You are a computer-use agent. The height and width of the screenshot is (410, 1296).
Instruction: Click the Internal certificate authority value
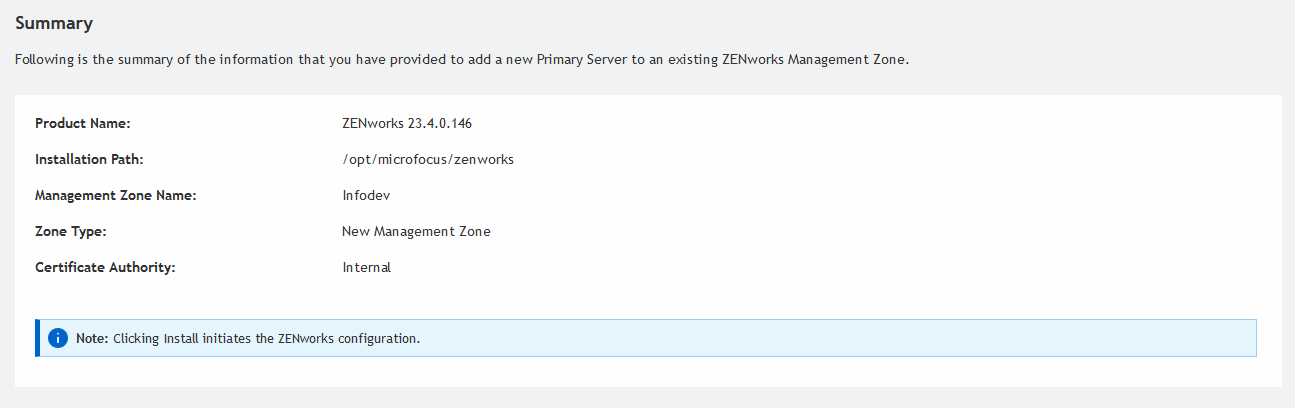(366, 267)
